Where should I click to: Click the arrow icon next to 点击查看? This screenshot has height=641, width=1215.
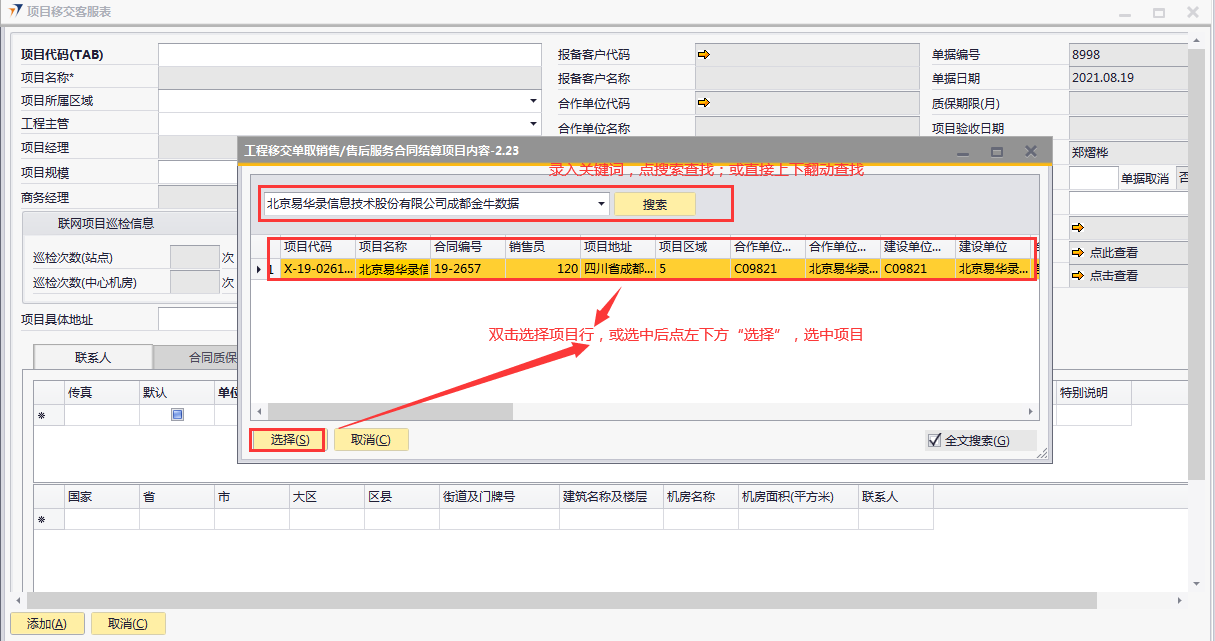pos(1078,275)
